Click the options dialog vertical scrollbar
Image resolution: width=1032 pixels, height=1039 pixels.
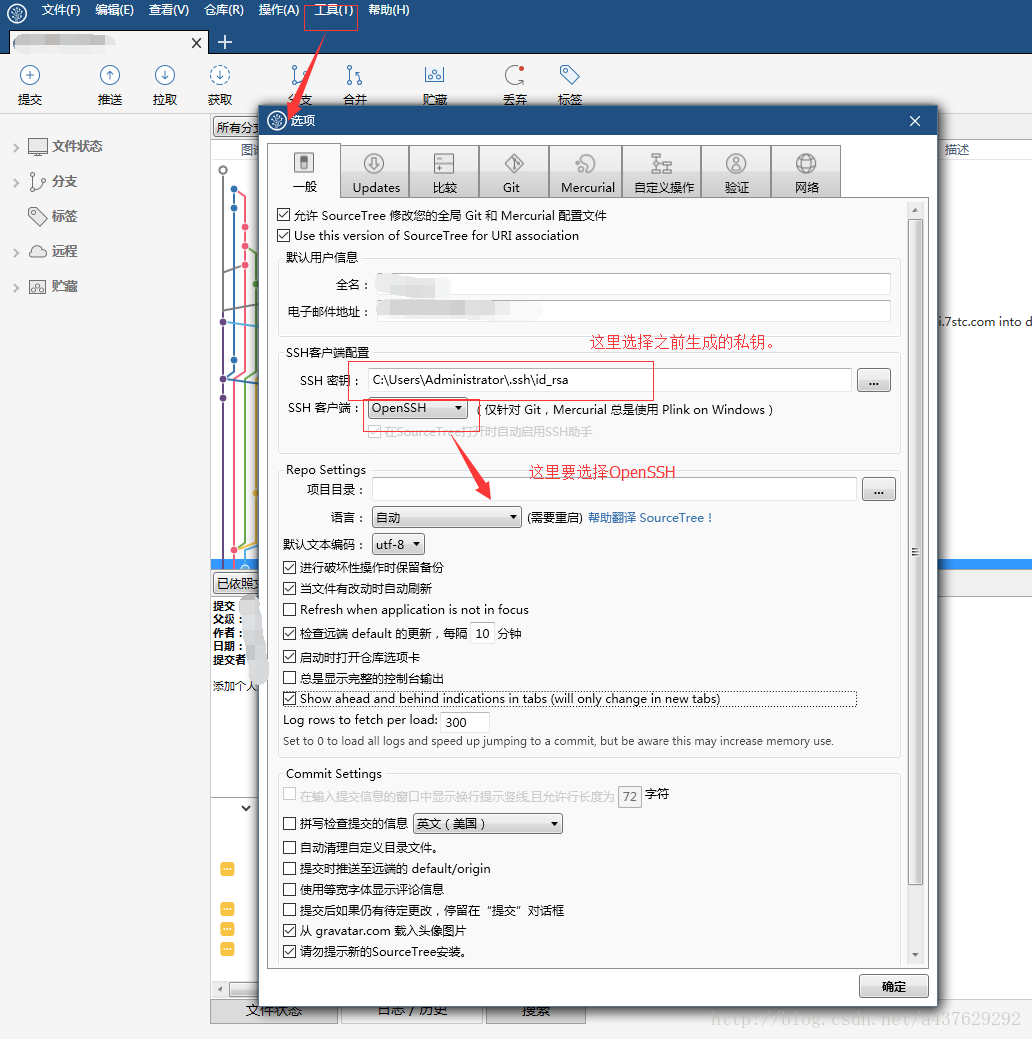[x=915, y=552]
